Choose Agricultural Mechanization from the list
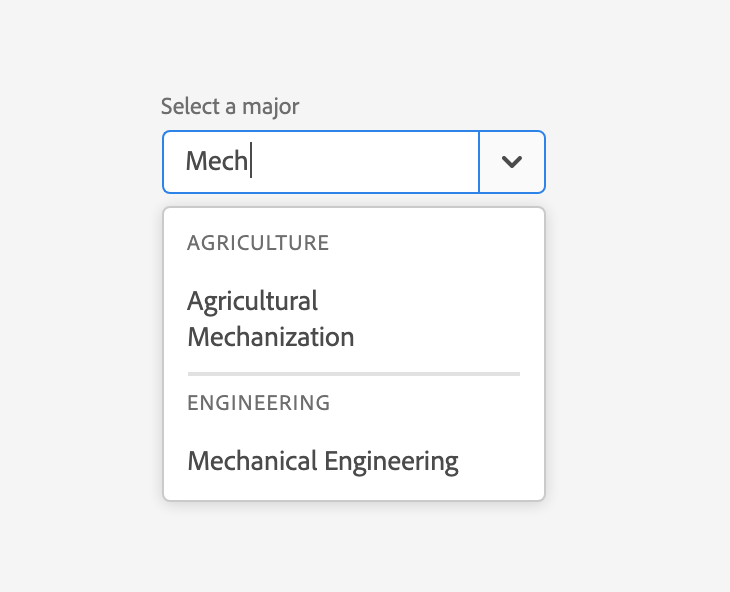 (x=270, y=319)
